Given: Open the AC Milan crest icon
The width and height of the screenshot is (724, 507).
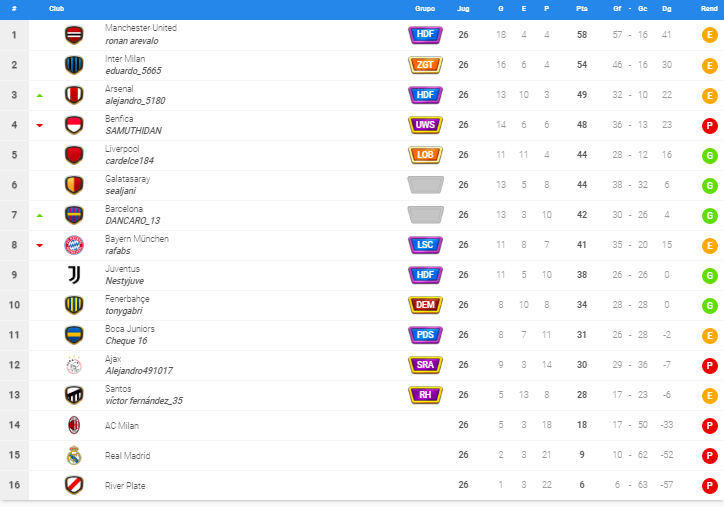Looking at the screenshot, I should pos(74,425).
